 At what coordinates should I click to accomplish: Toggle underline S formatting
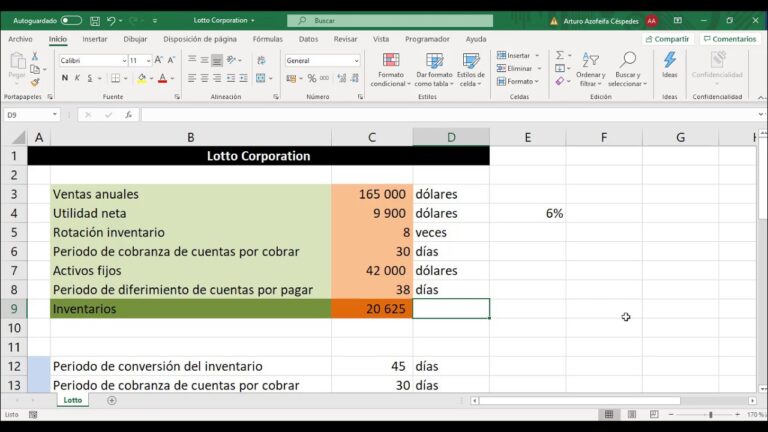(x=90, y=78)
